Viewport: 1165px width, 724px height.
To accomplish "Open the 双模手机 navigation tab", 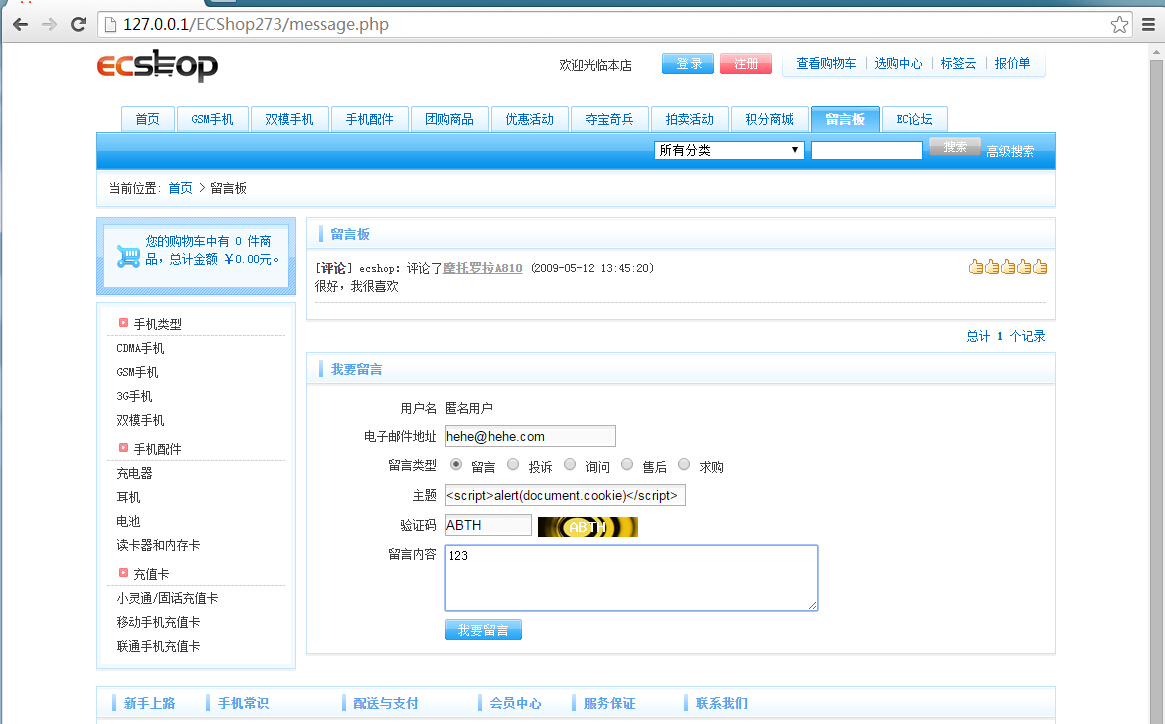I will pos(289,119).
